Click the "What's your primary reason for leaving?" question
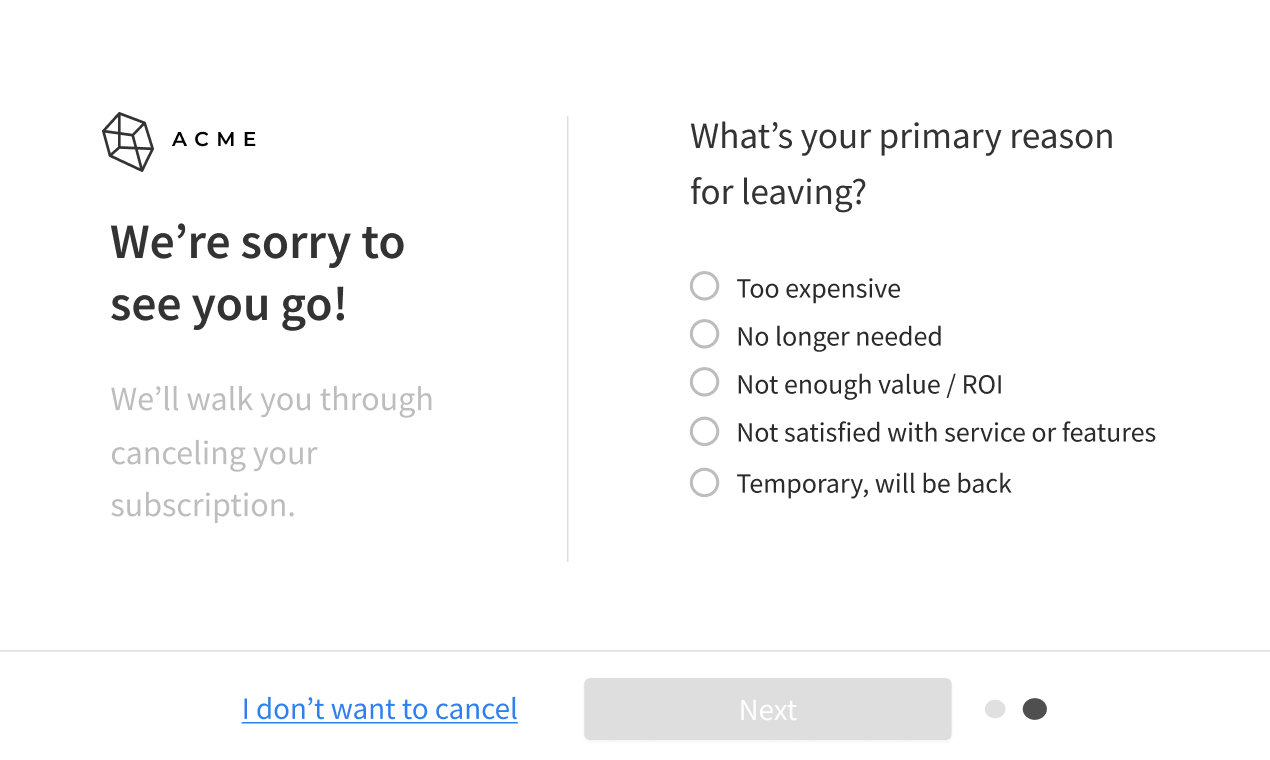Screen dimensions: 1270x760 click(901, 163)
